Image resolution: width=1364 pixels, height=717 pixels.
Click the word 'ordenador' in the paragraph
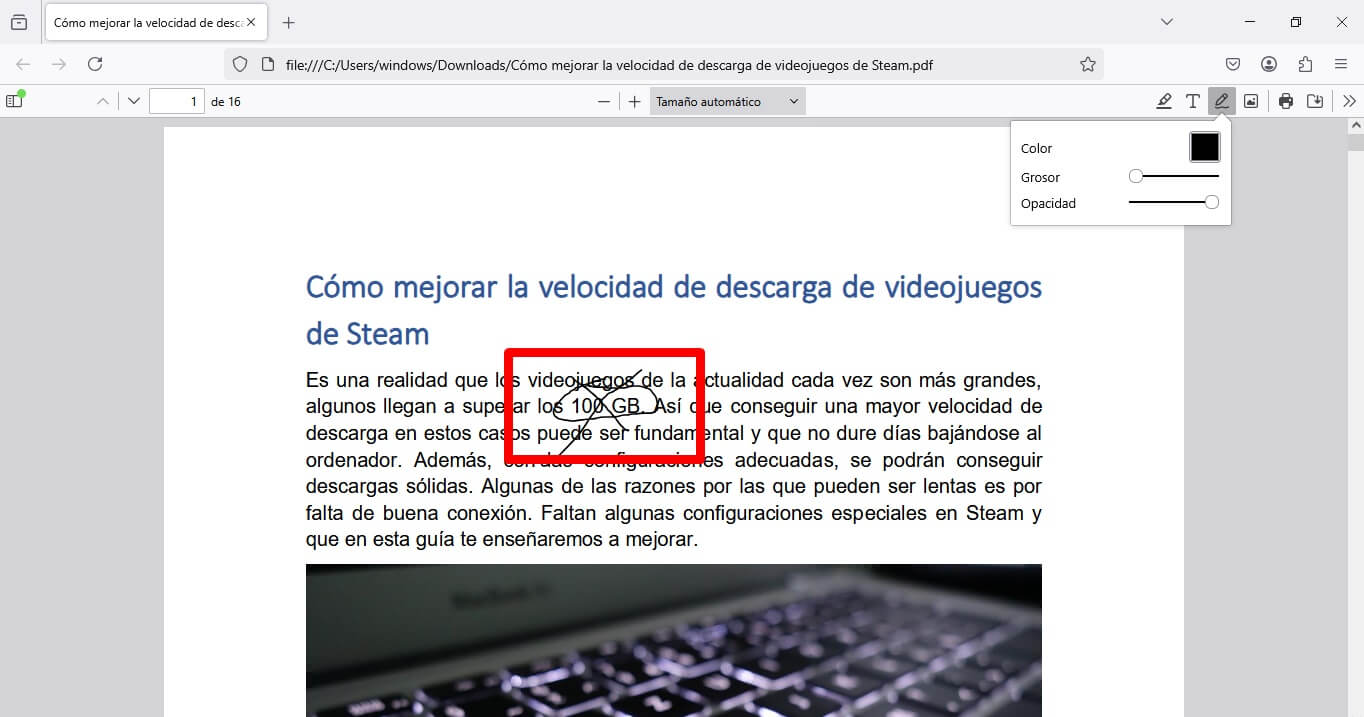(351, 461)
